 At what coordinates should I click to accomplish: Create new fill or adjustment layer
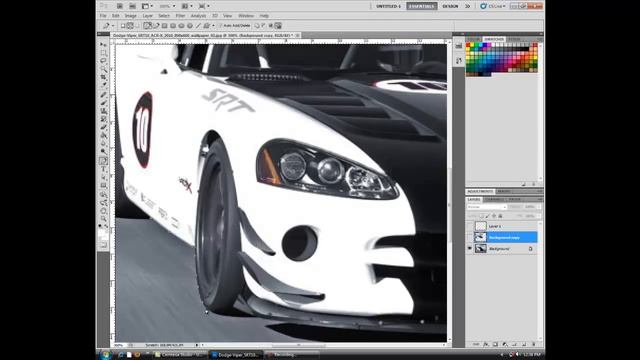505,344
